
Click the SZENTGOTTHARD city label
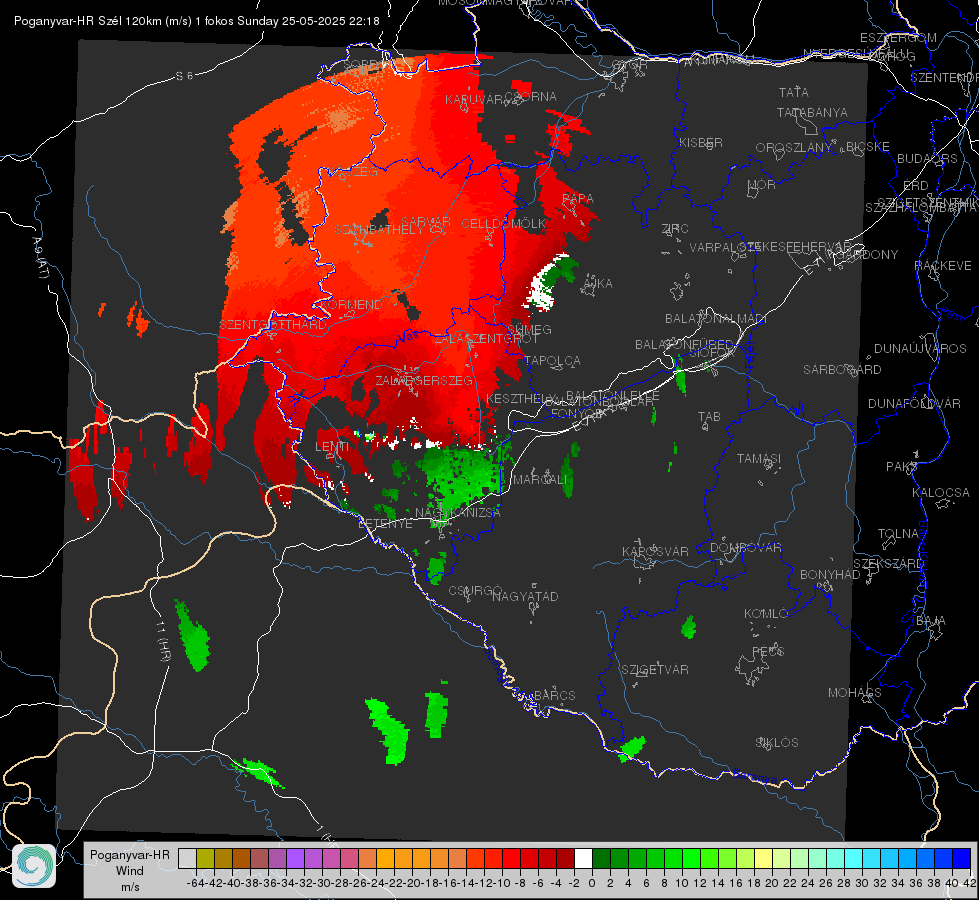pyautogui.click(x=273, y=325)
